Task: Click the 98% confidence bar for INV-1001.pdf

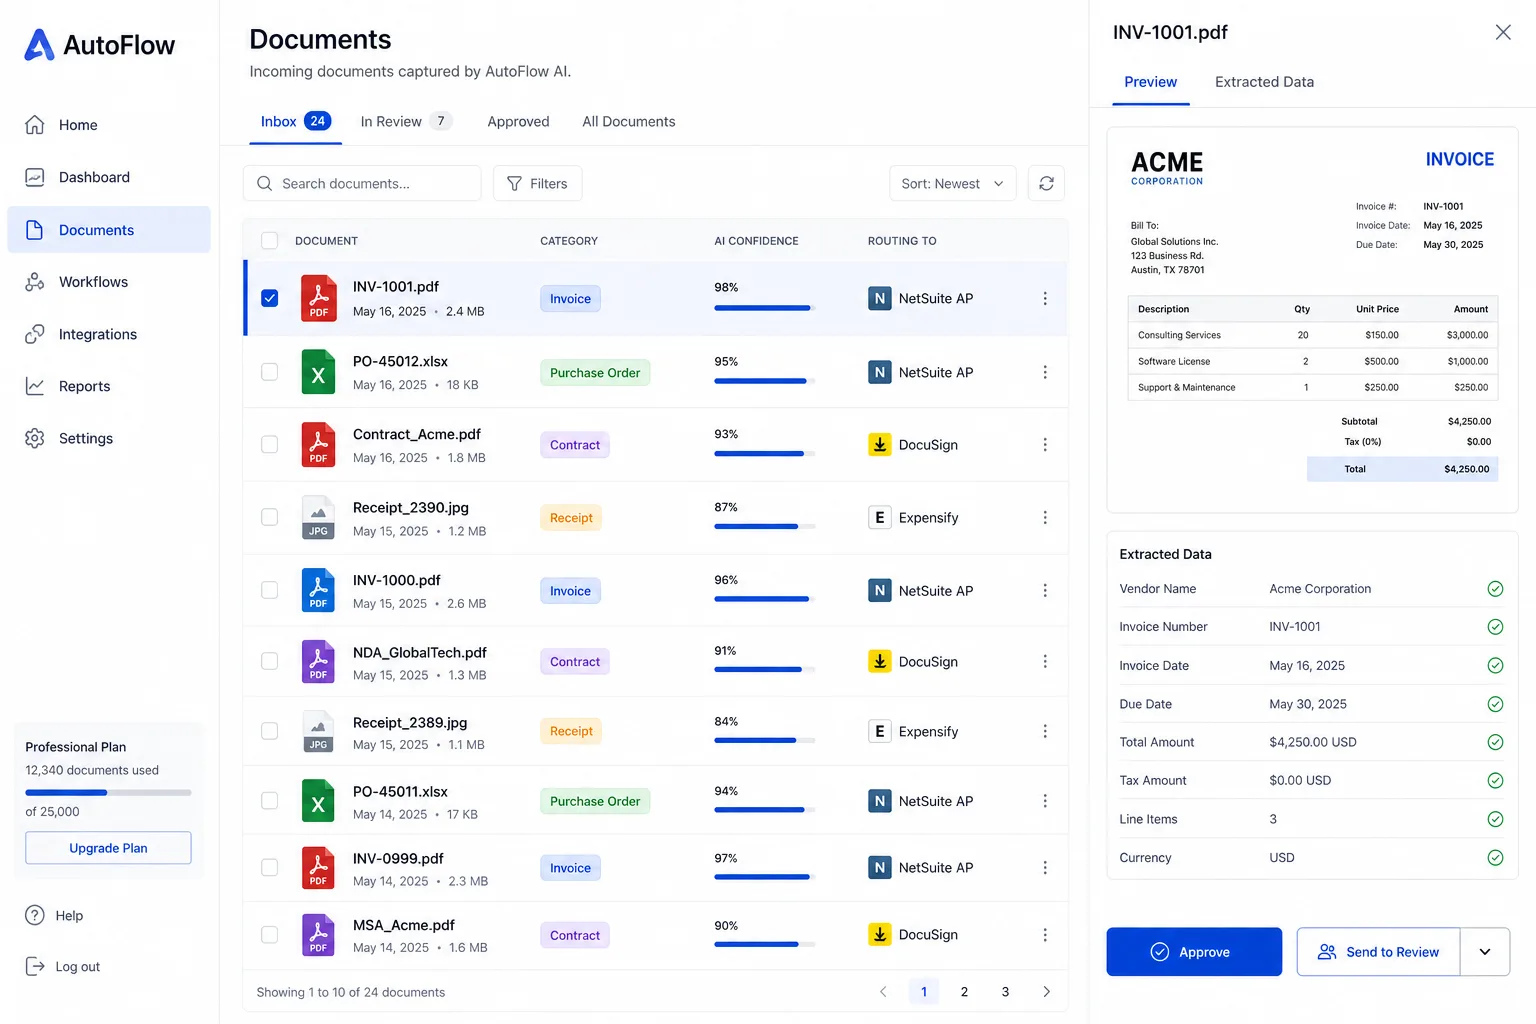Action: 765,308
